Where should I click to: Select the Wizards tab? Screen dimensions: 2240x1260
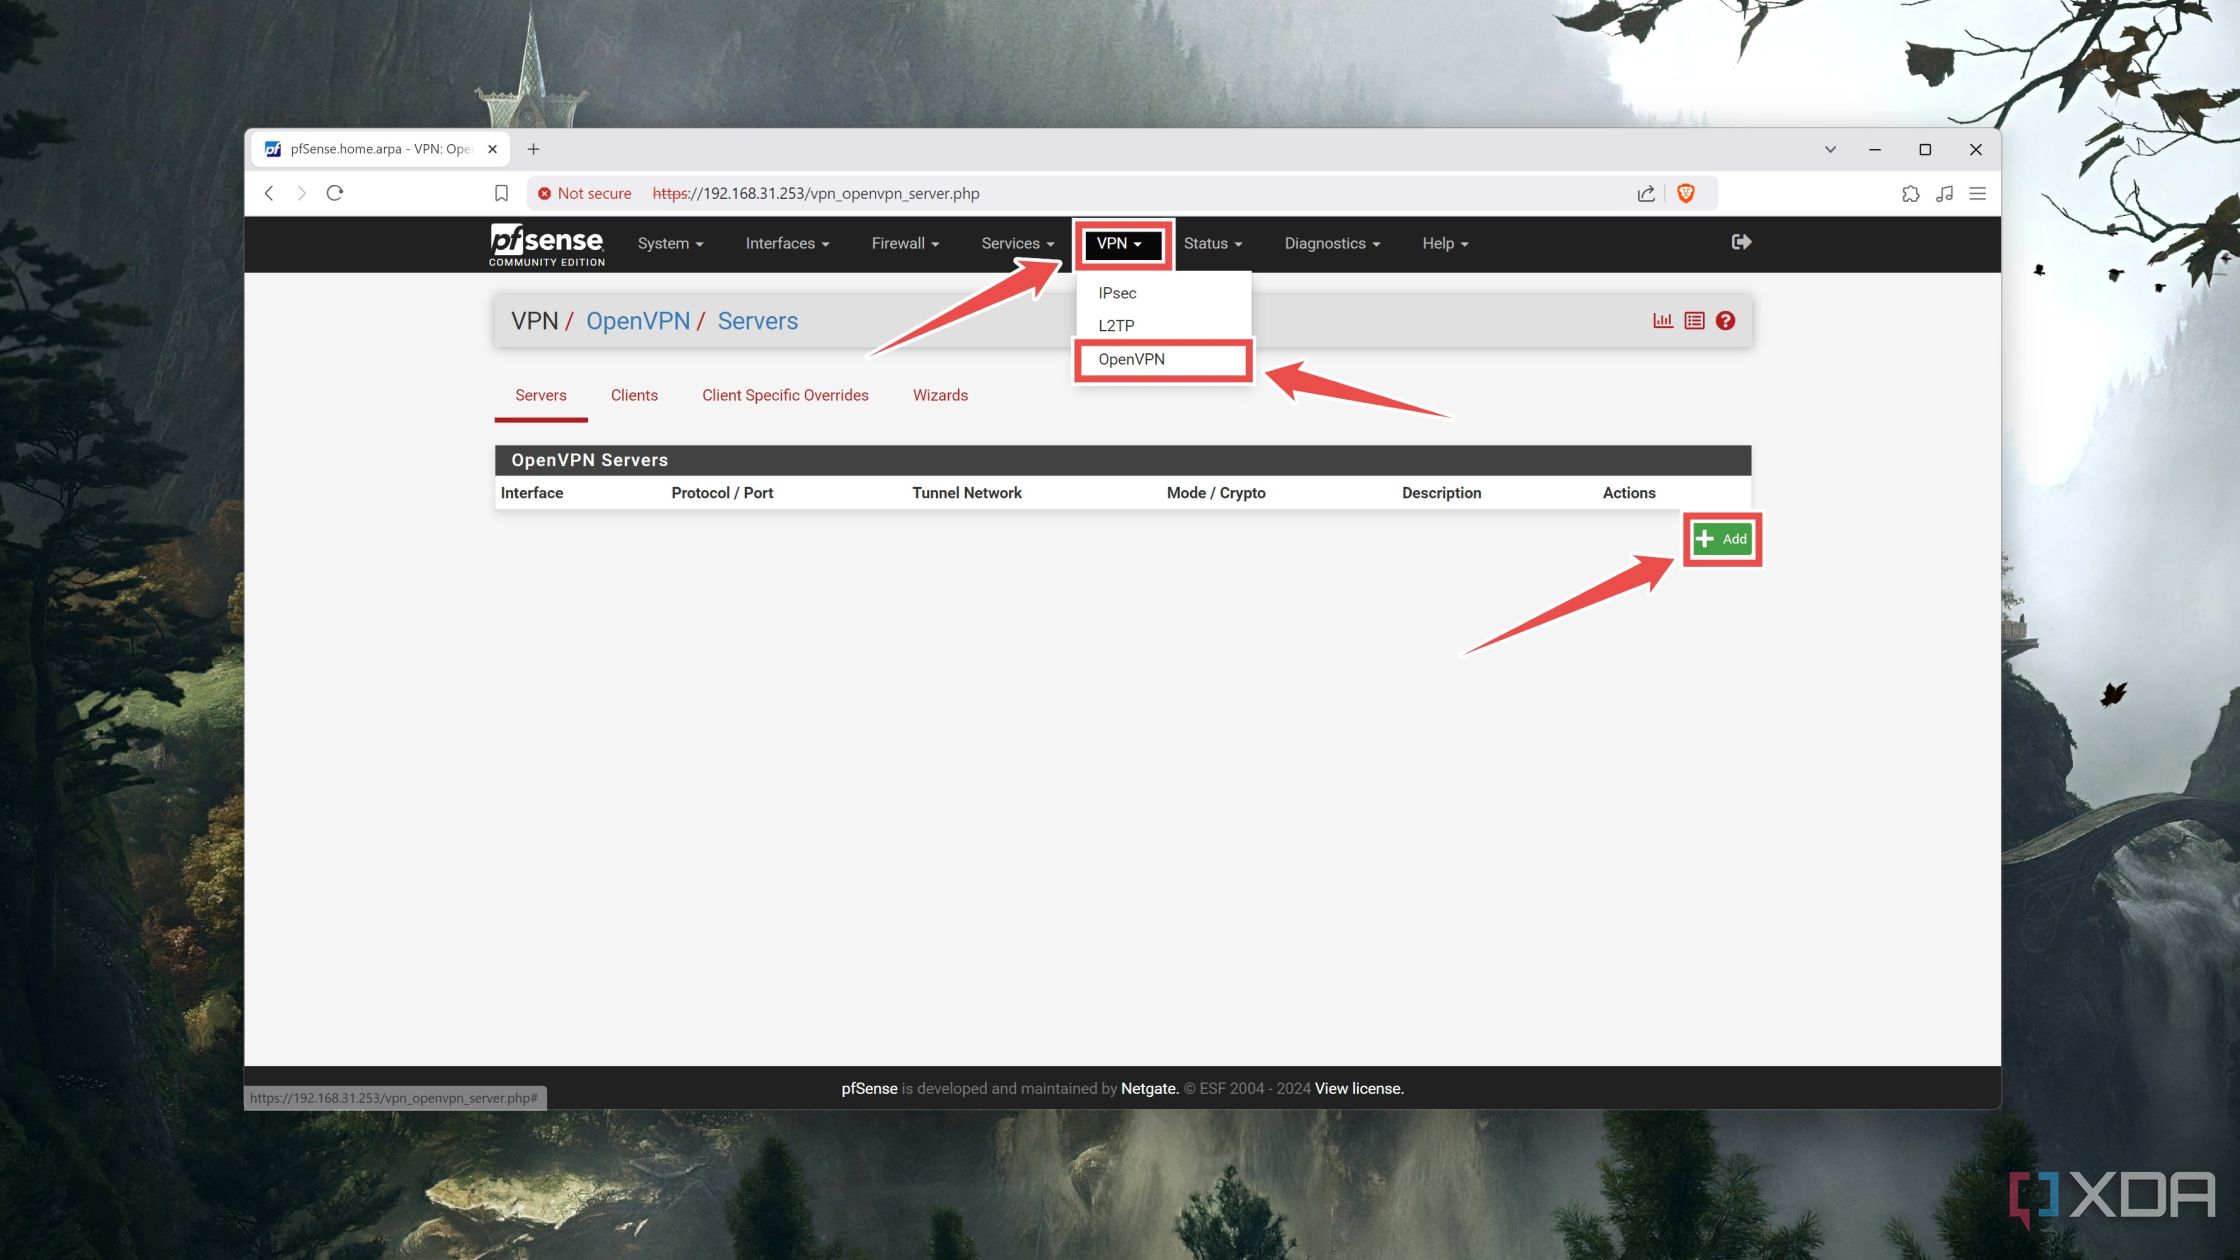(940, 394)
